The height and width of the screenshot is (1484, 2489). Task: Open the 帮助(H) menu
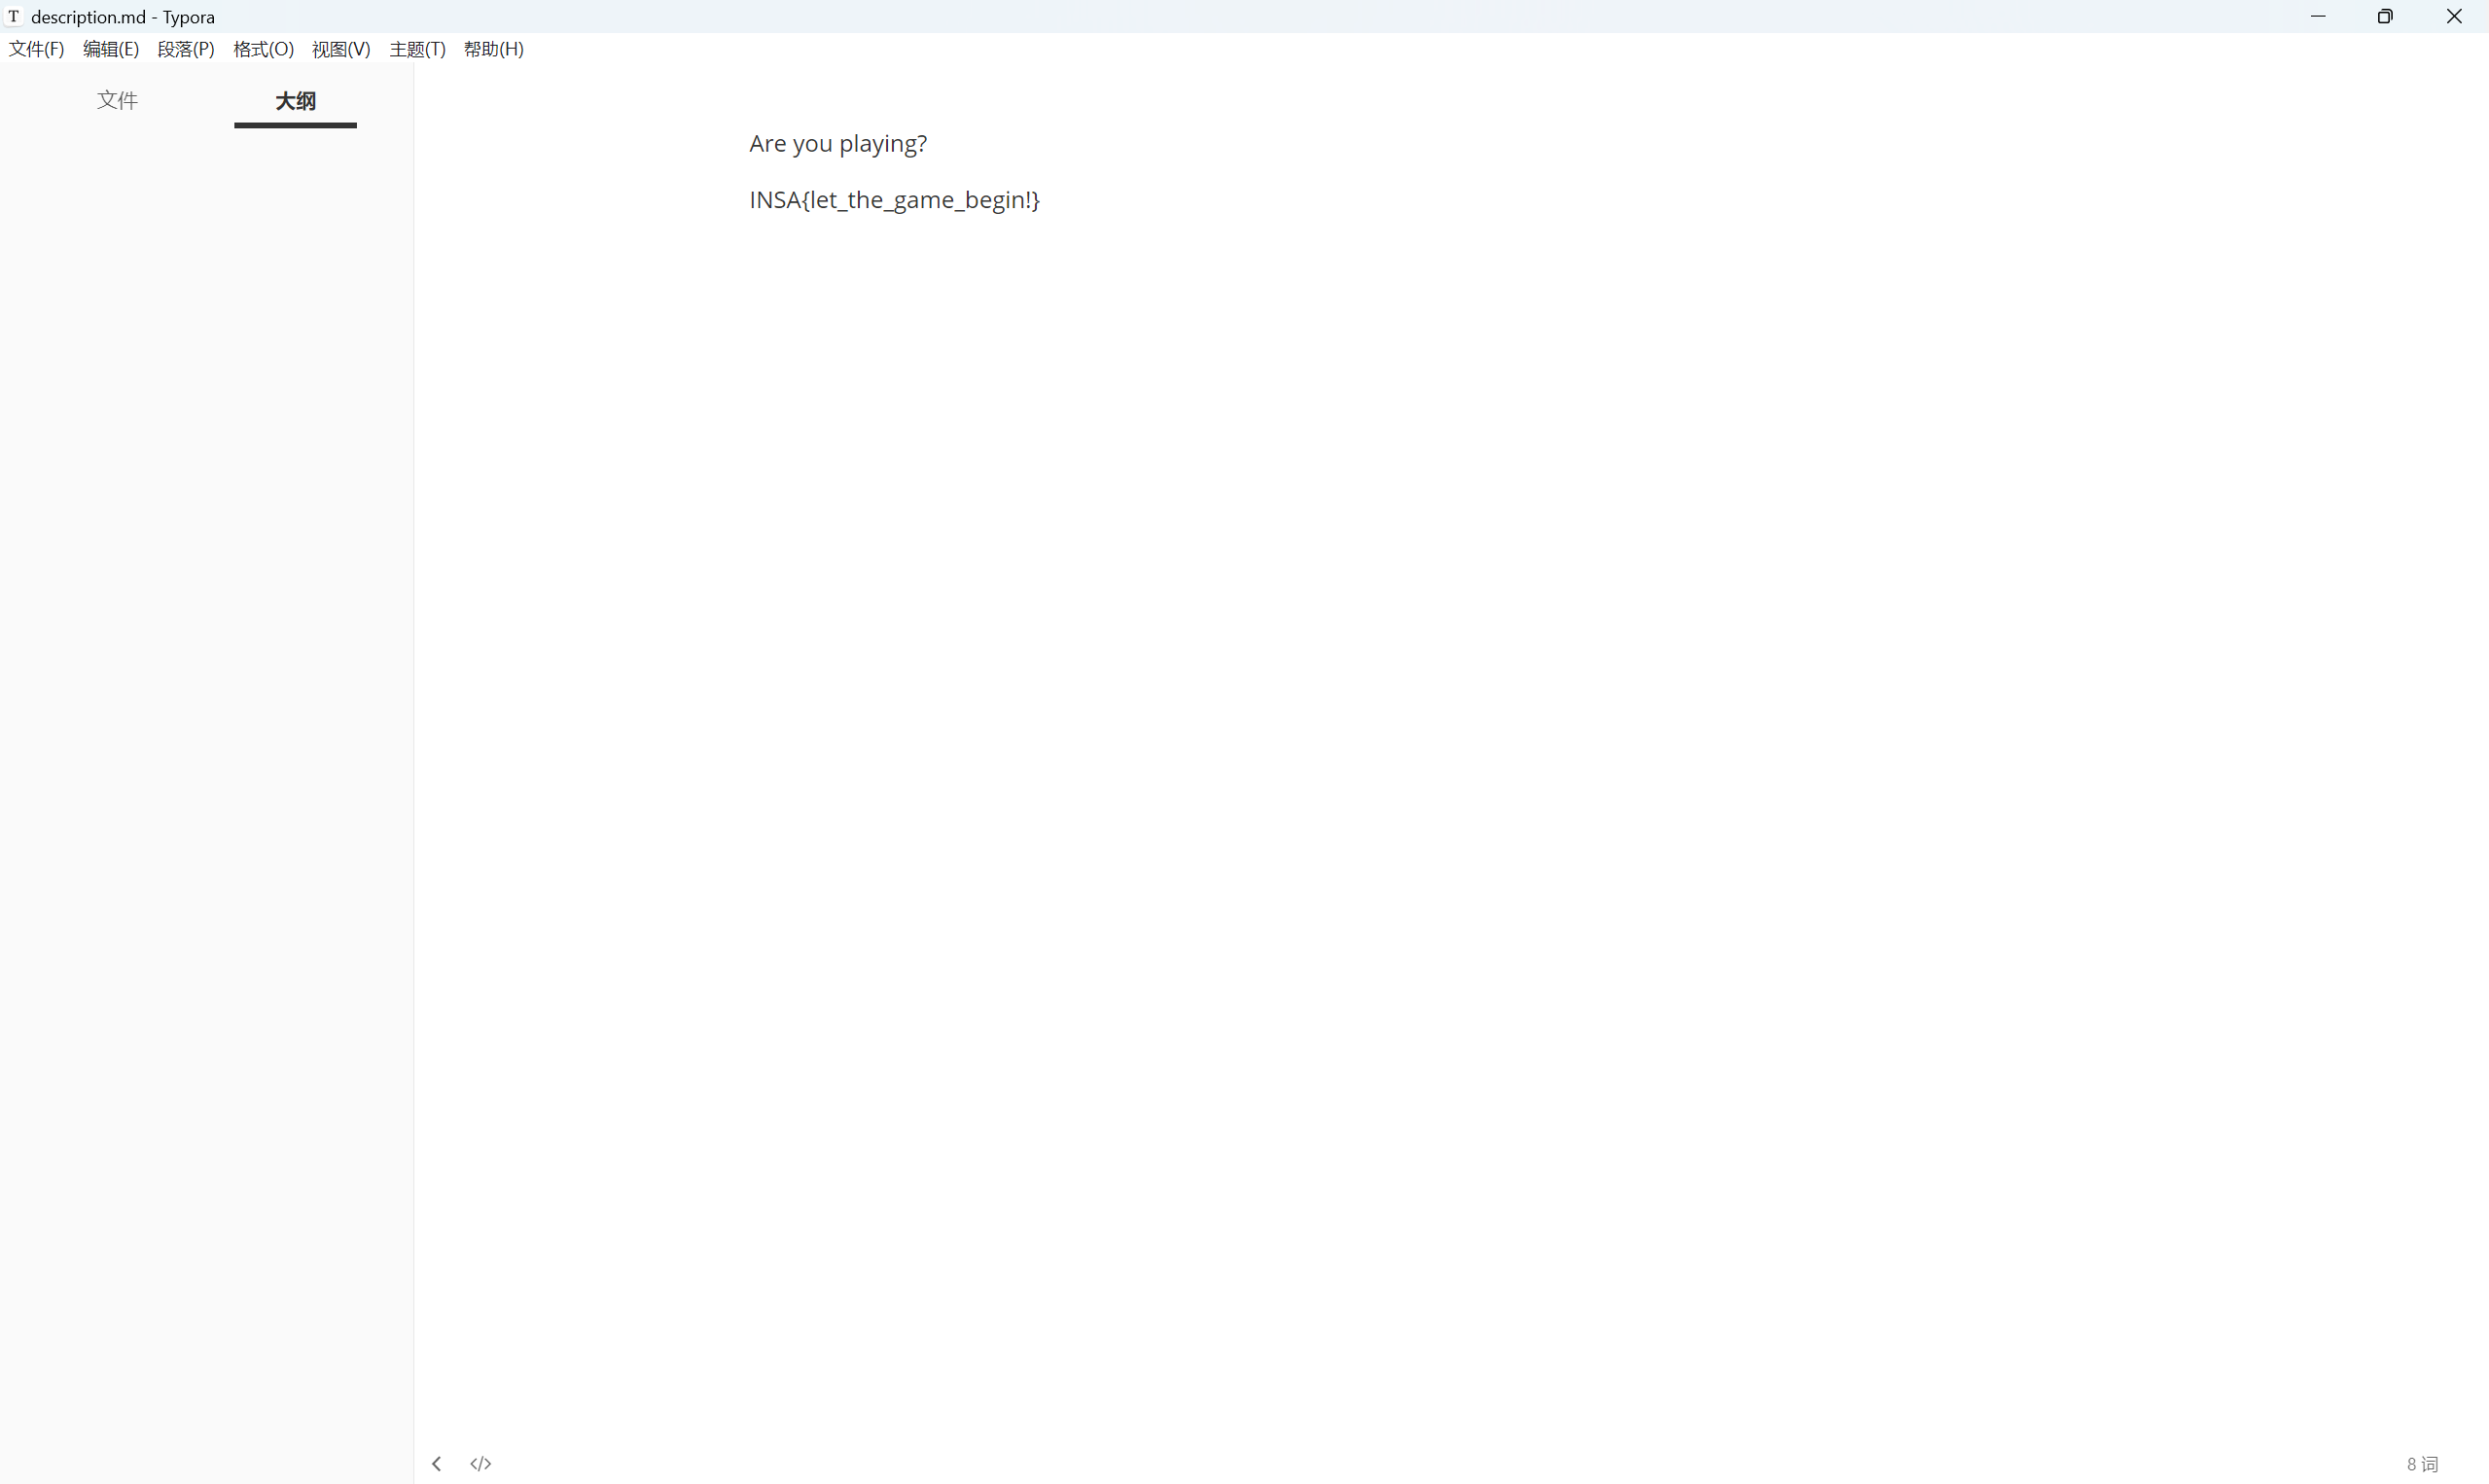tap(494, 49)
